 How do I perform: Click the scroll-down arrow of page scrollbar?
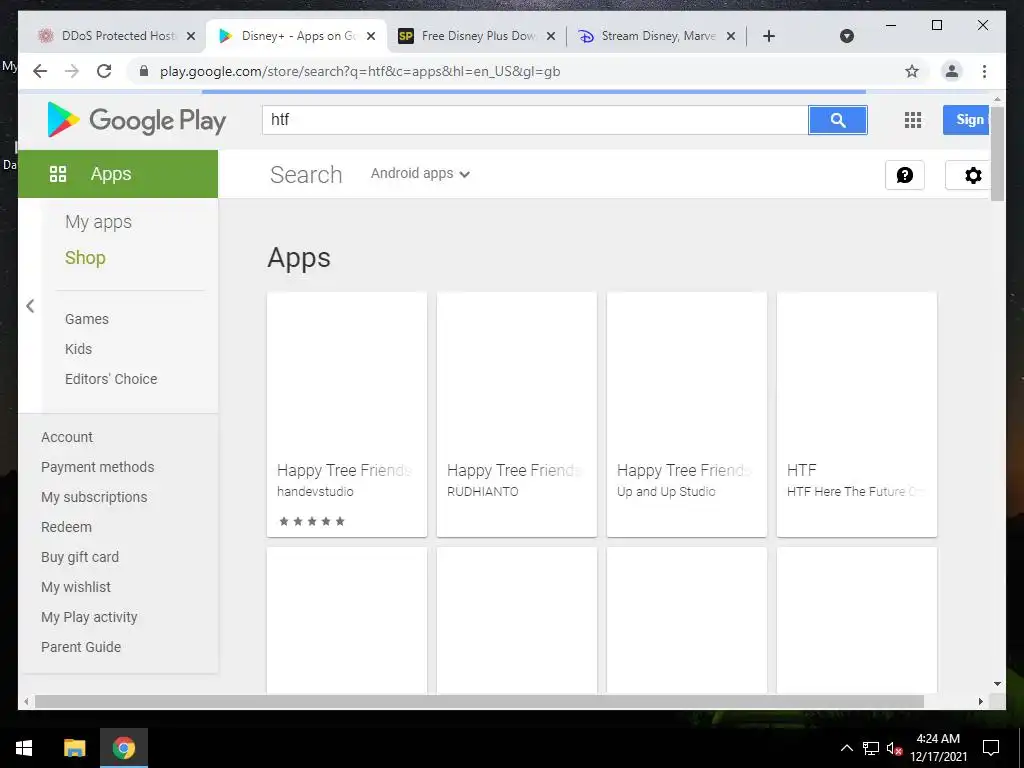pos(997,684)
